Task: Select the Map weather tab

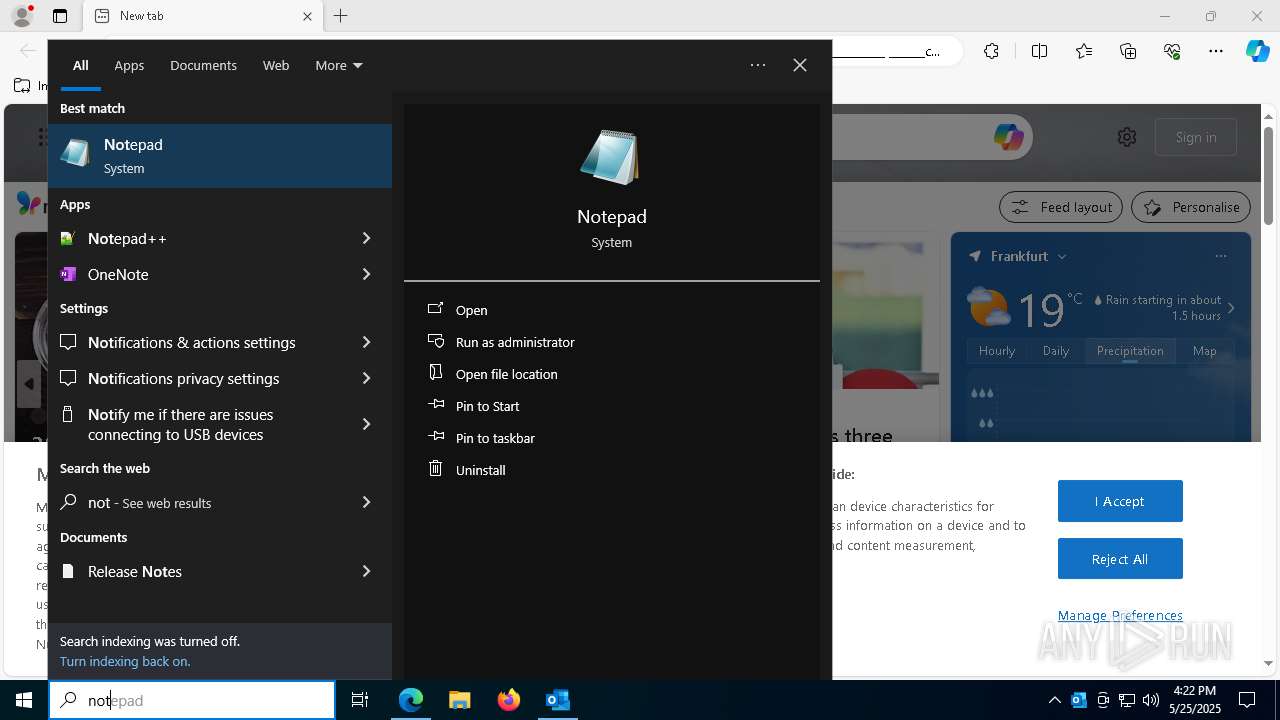Action: (x=1205, y=351)
